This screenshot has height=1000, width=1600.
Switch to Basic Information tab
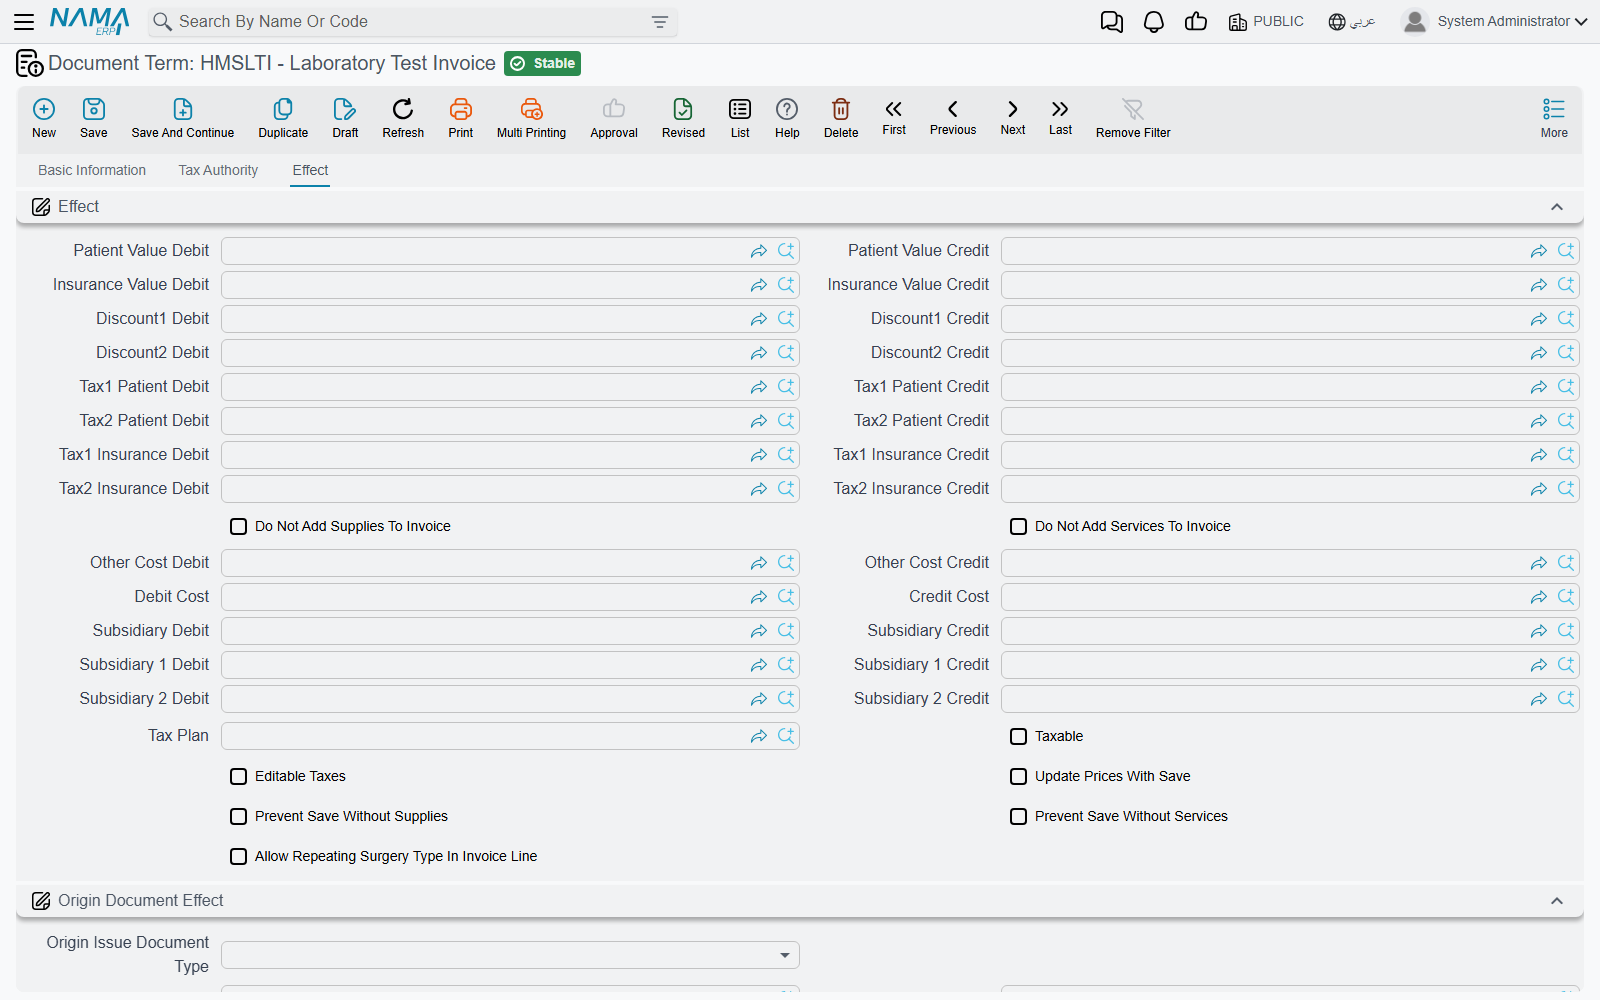pos(92,170)
